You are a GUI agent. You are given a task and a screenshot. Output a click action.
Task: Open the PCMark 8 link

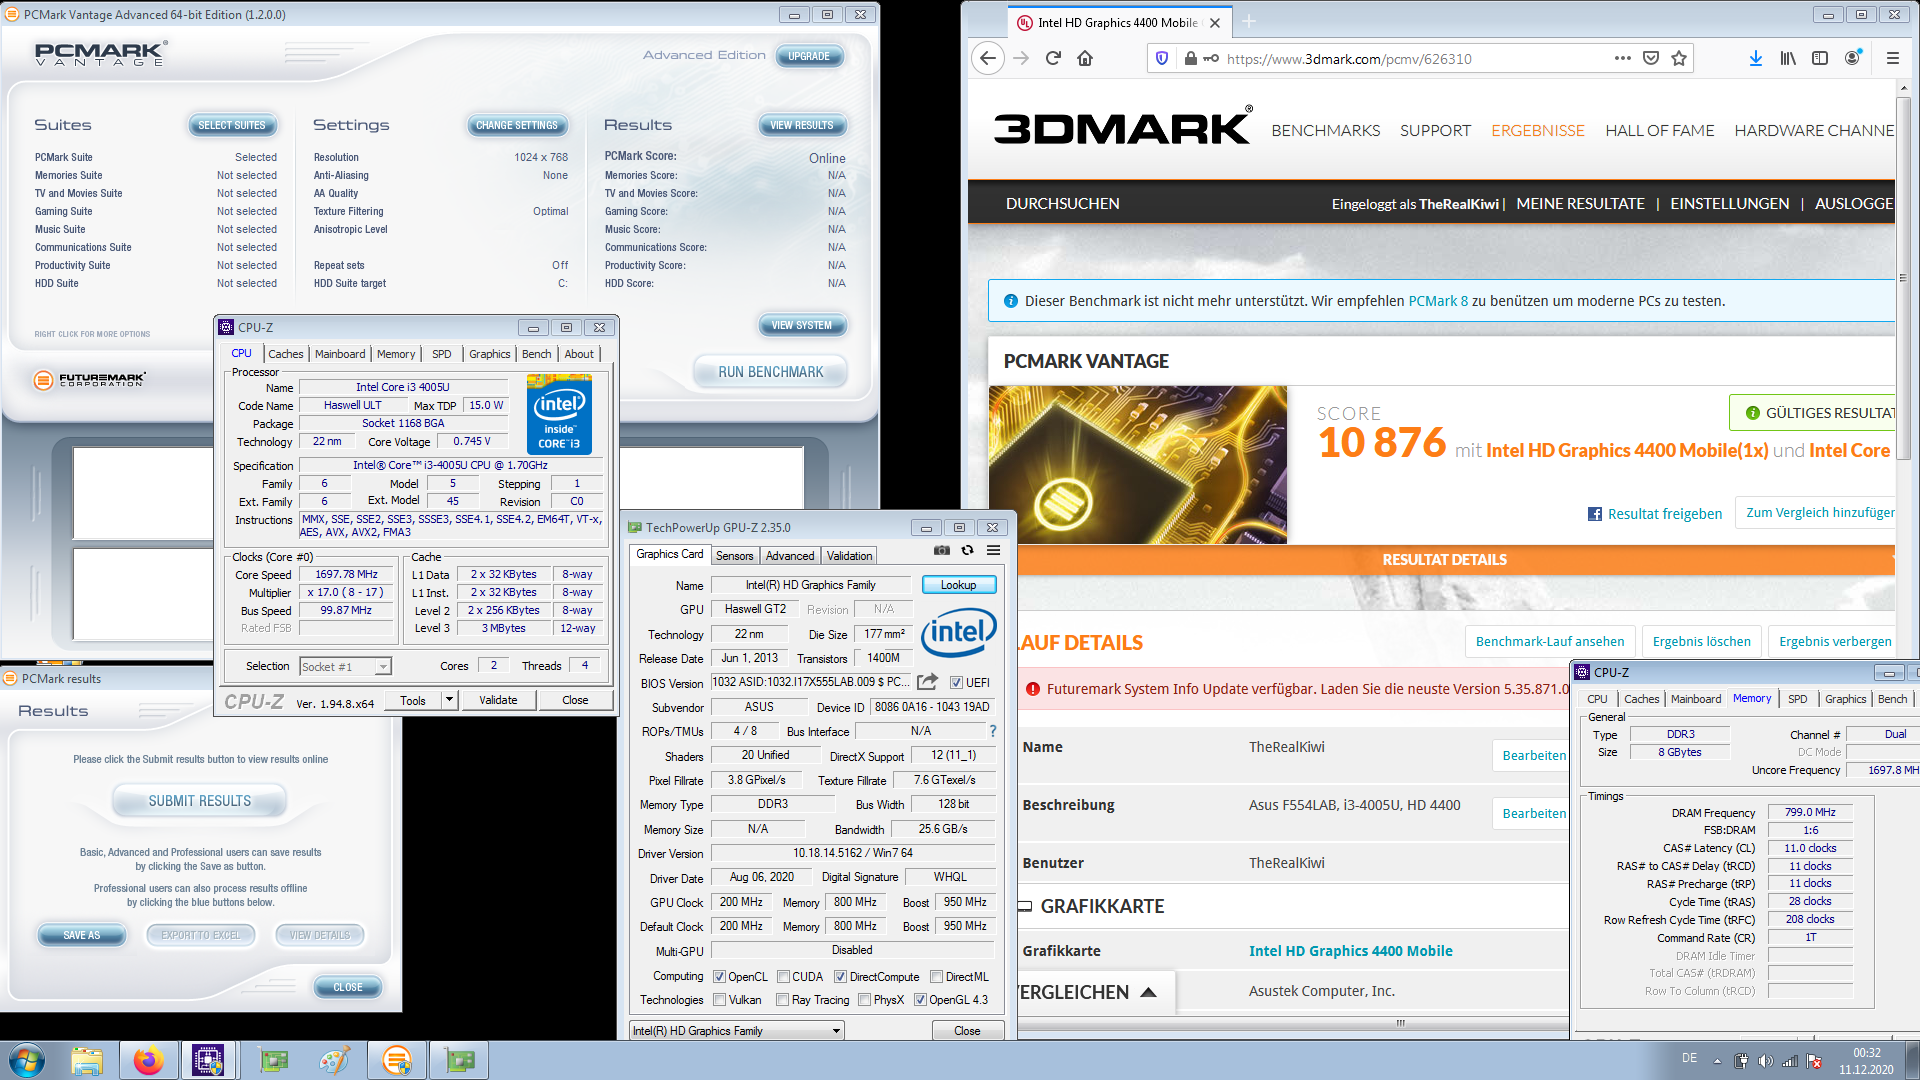click(1438, 301)
